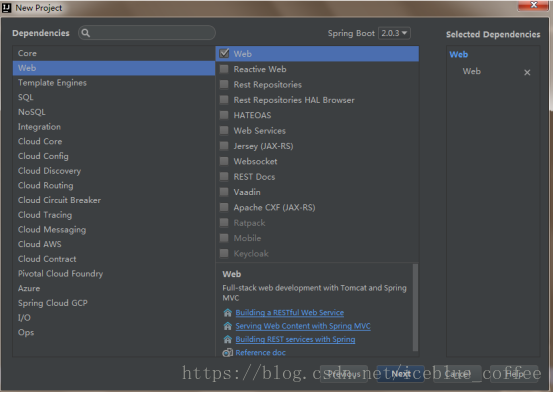Click the Reference doc icon
The height and width of the screenshot is (393, 553).
coord(227,352)
